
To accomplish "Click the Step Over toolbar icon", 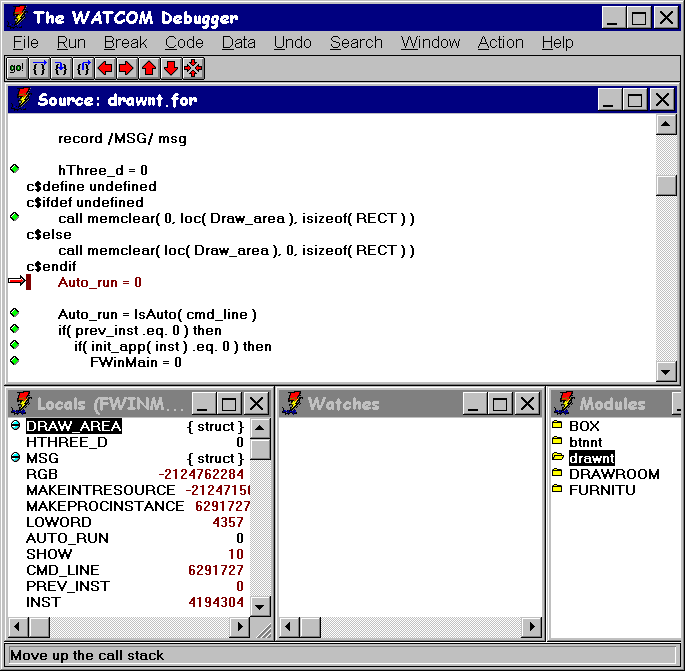I will [x=39, y=68].
